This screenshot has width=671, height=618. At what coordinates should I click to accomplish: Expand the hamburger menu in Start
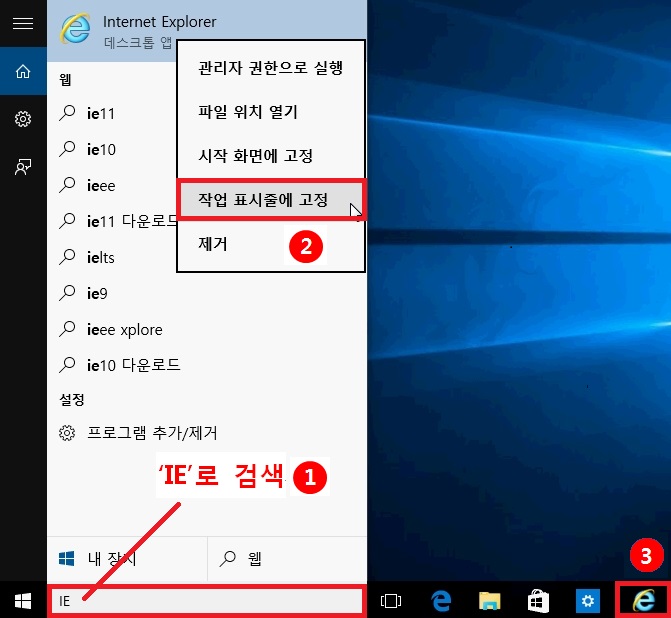(x=23, y=24)
